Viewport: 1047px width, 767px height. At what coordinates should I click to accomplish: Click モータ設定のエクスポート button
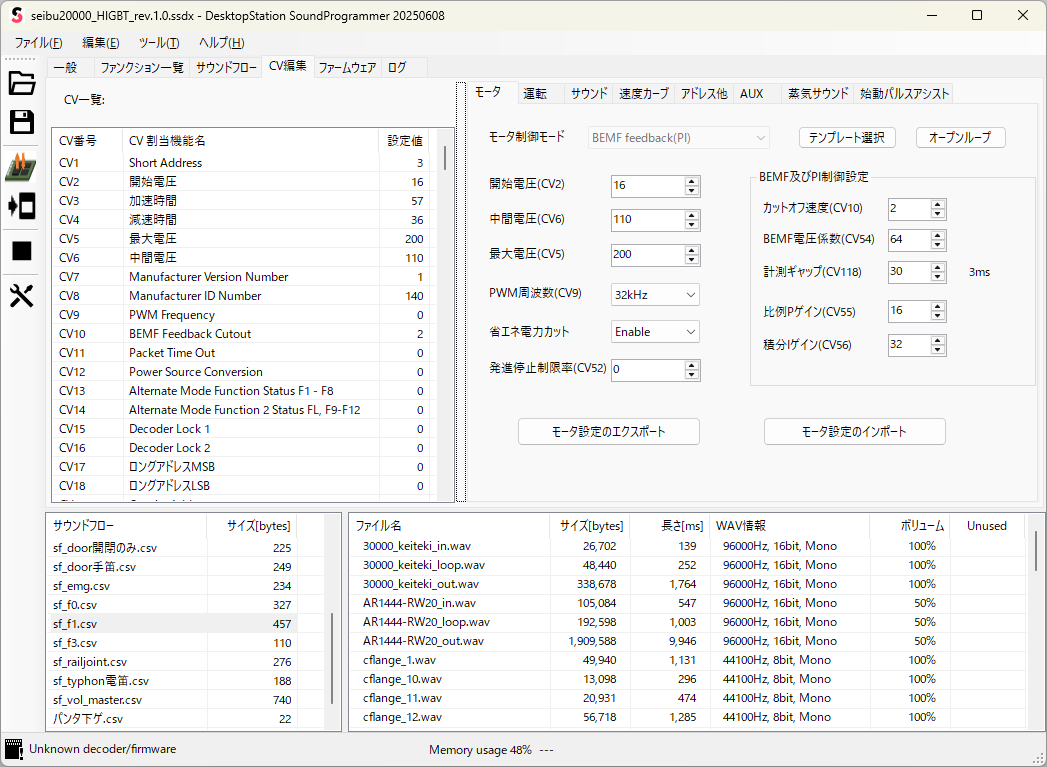[609, 431]
